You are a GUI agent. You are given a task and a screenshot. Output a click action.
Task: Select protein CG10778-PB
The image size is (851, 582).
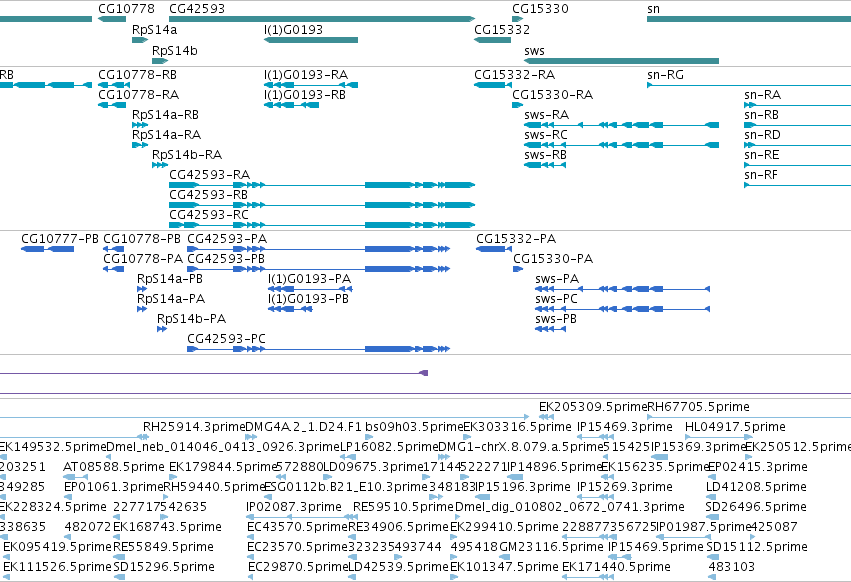pyautogui.click(x=113, y=249)
